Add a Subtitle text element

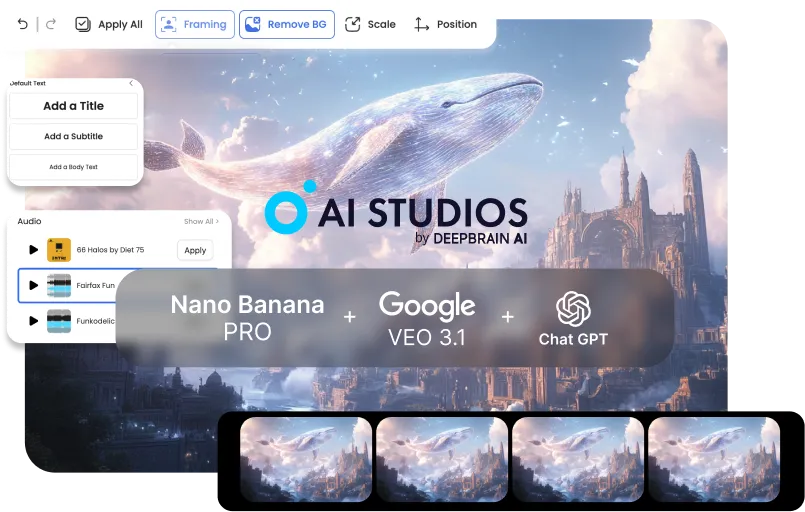click(73, 136)
